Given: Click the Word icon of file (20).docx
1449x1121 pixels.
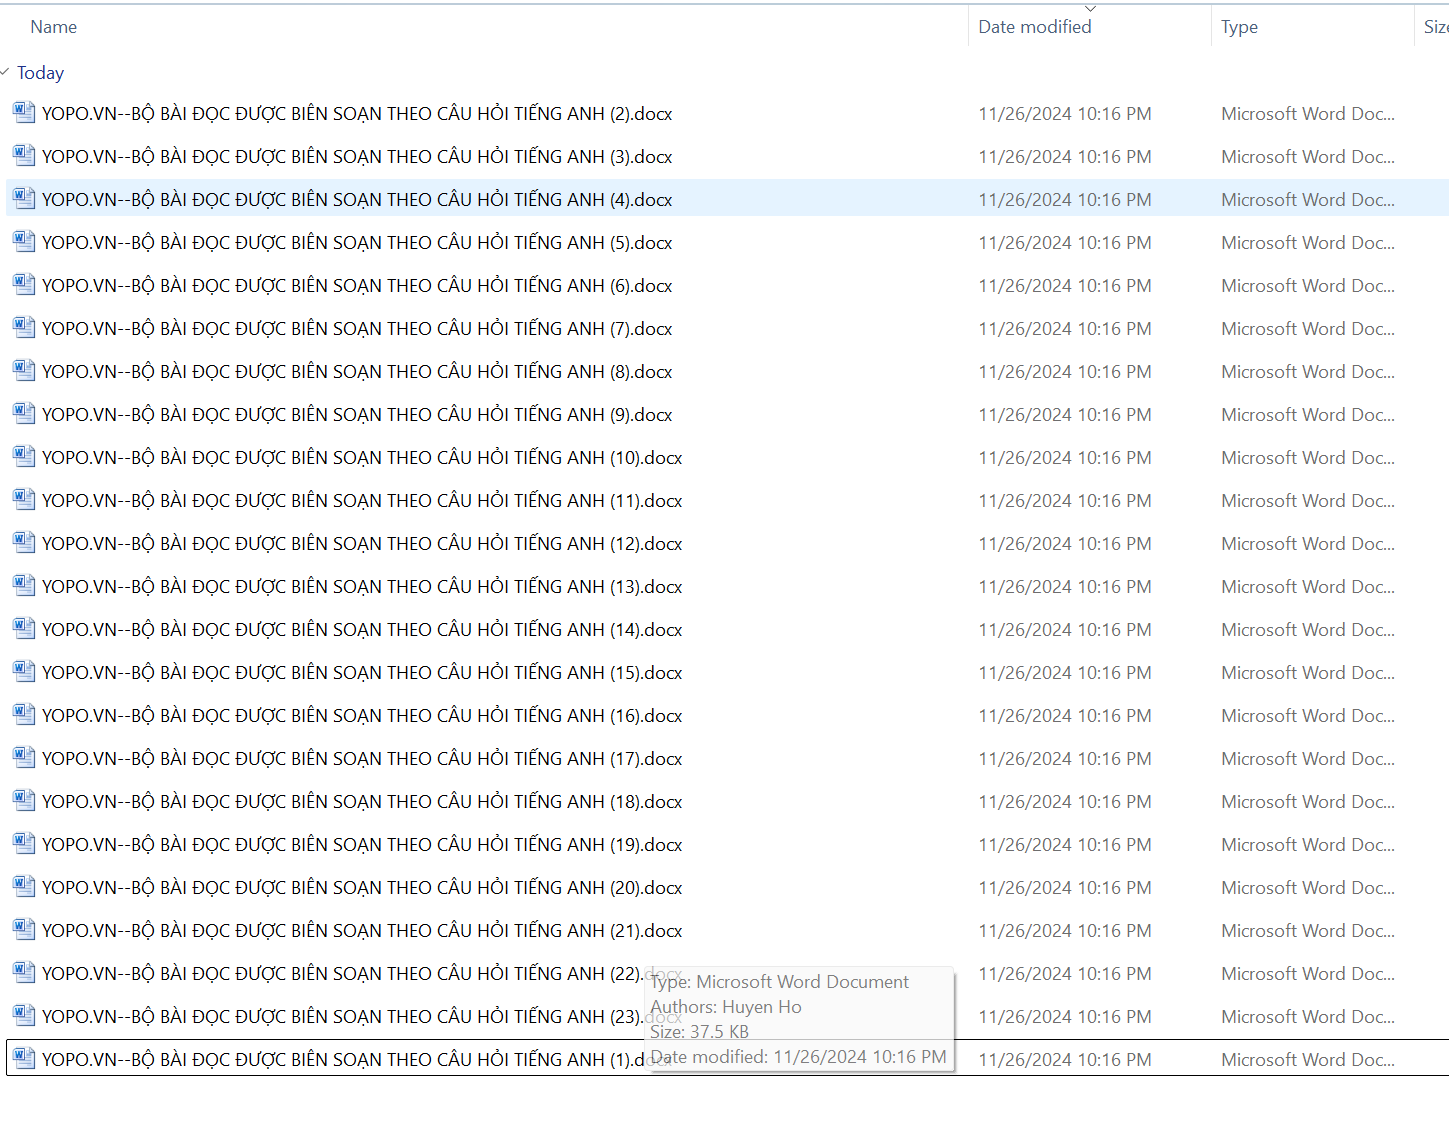Looking at the screenshot, I should click(24, 886).
